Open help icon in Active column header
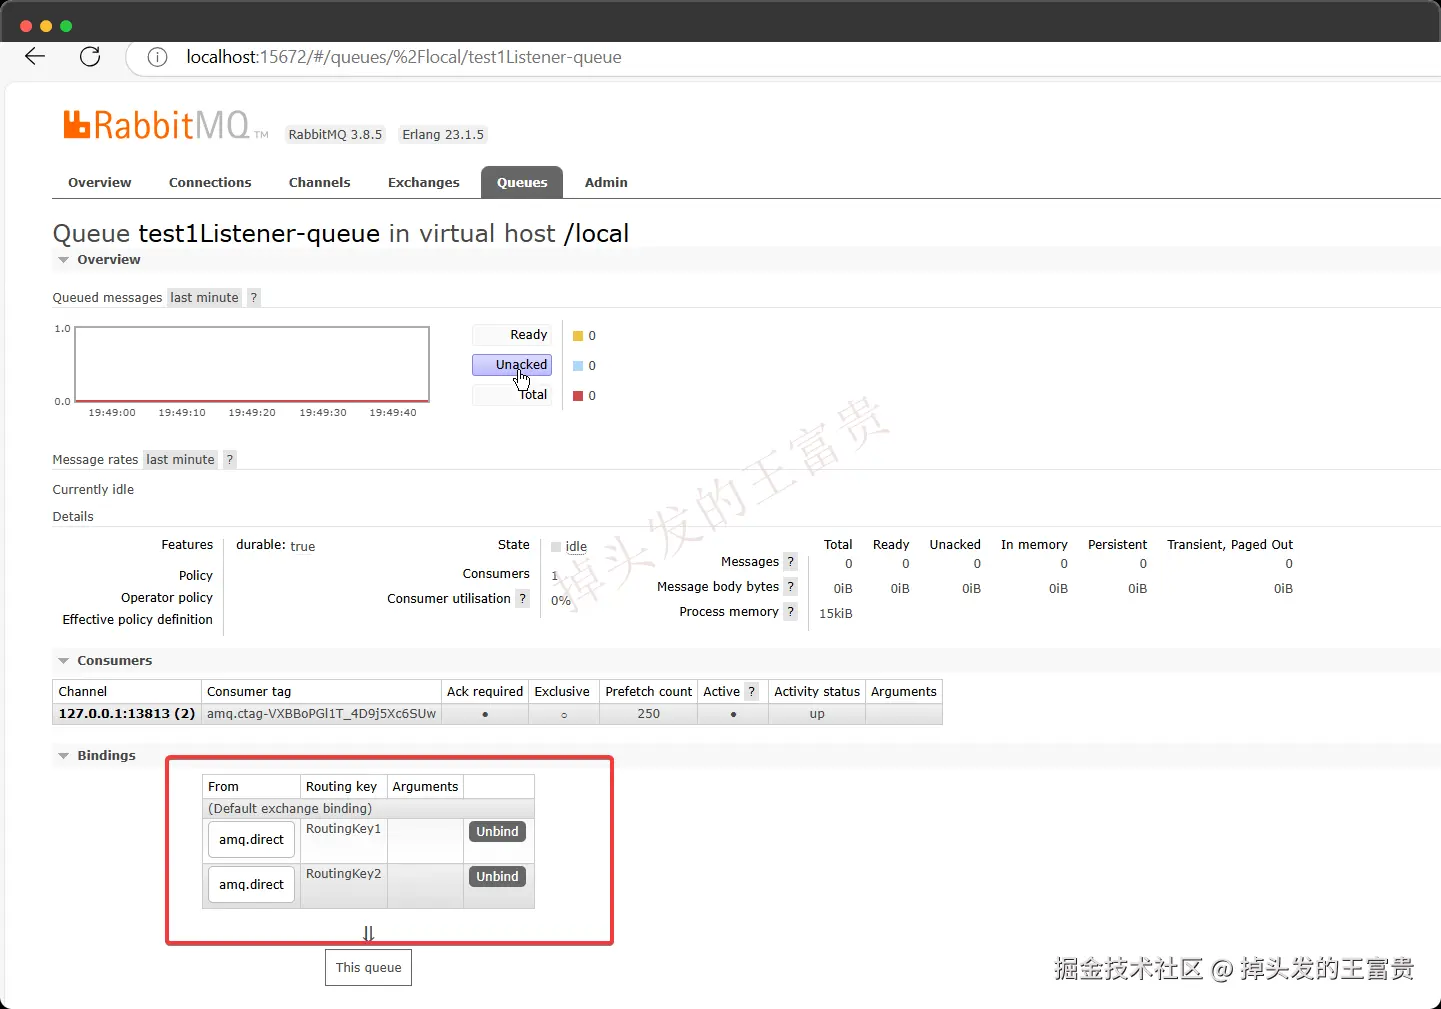 752,691
